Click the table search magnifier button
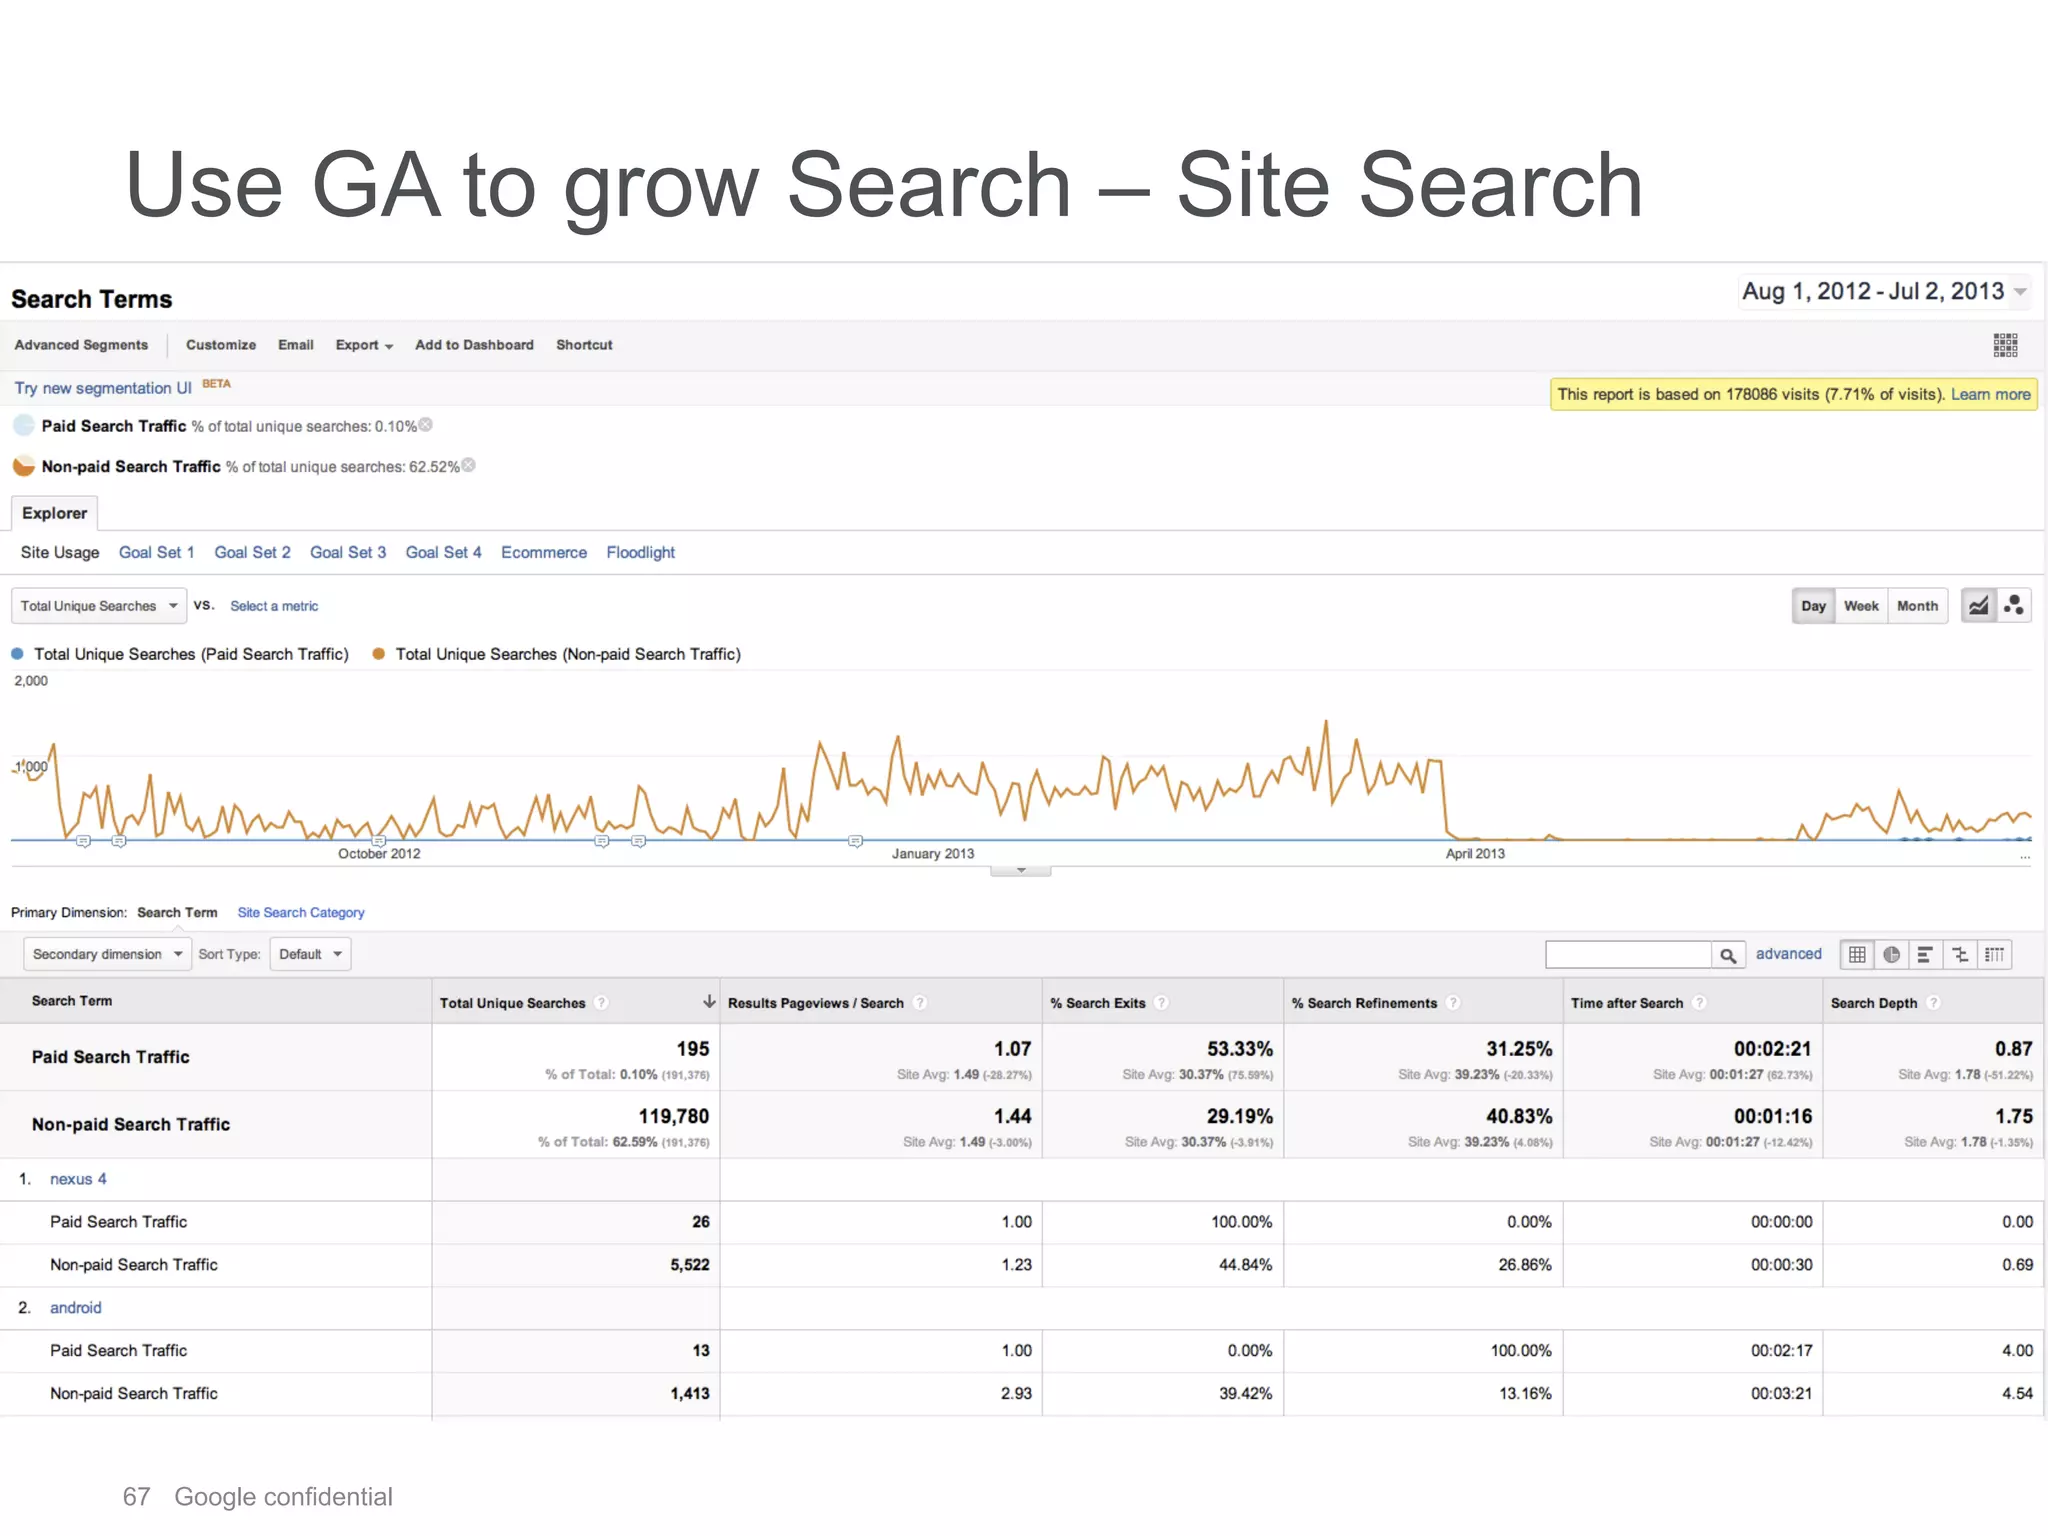2048x1536 pixels. click(1728, 955)
